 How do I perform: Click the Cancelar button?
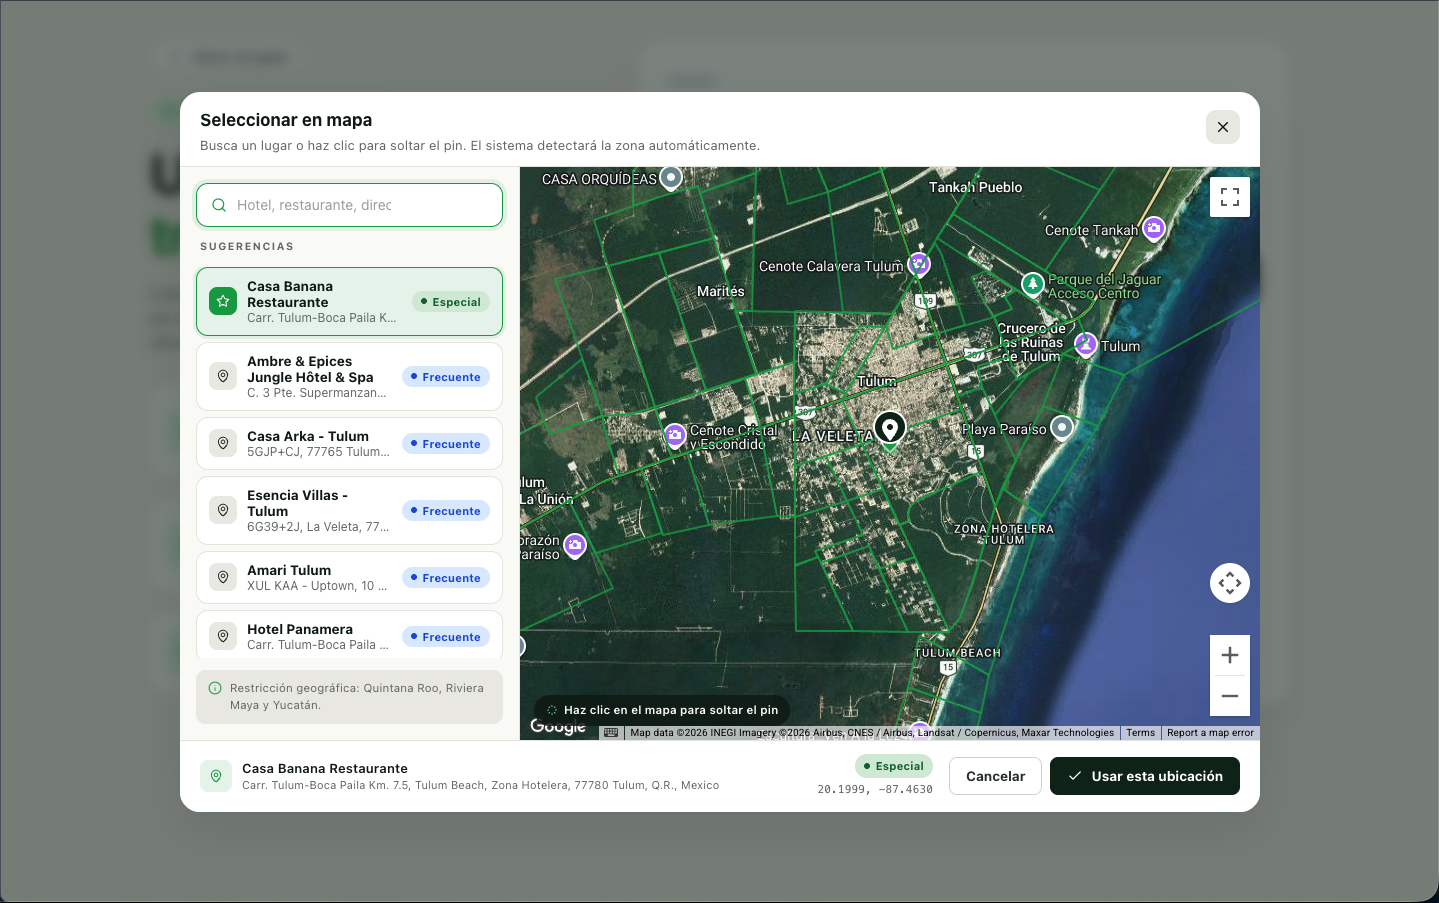coord(995,776)
